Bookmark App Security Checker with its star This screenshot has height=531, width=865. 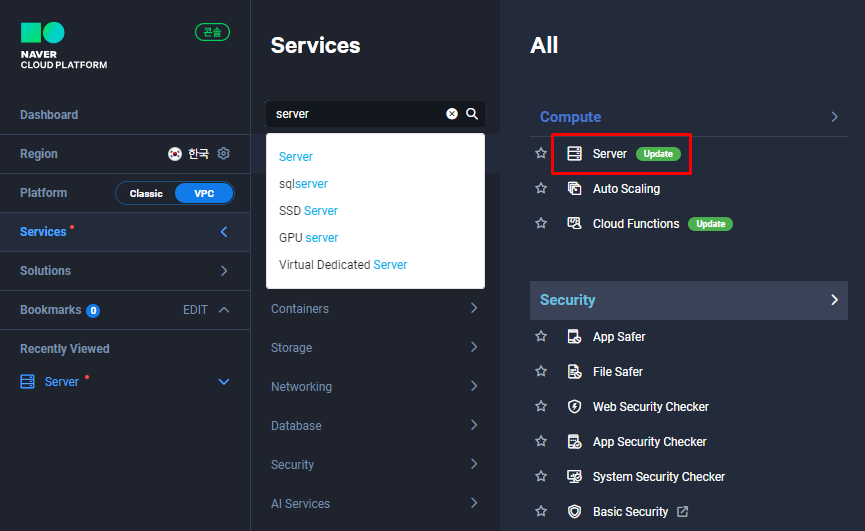pyautogui.click(x=541, y=442)
